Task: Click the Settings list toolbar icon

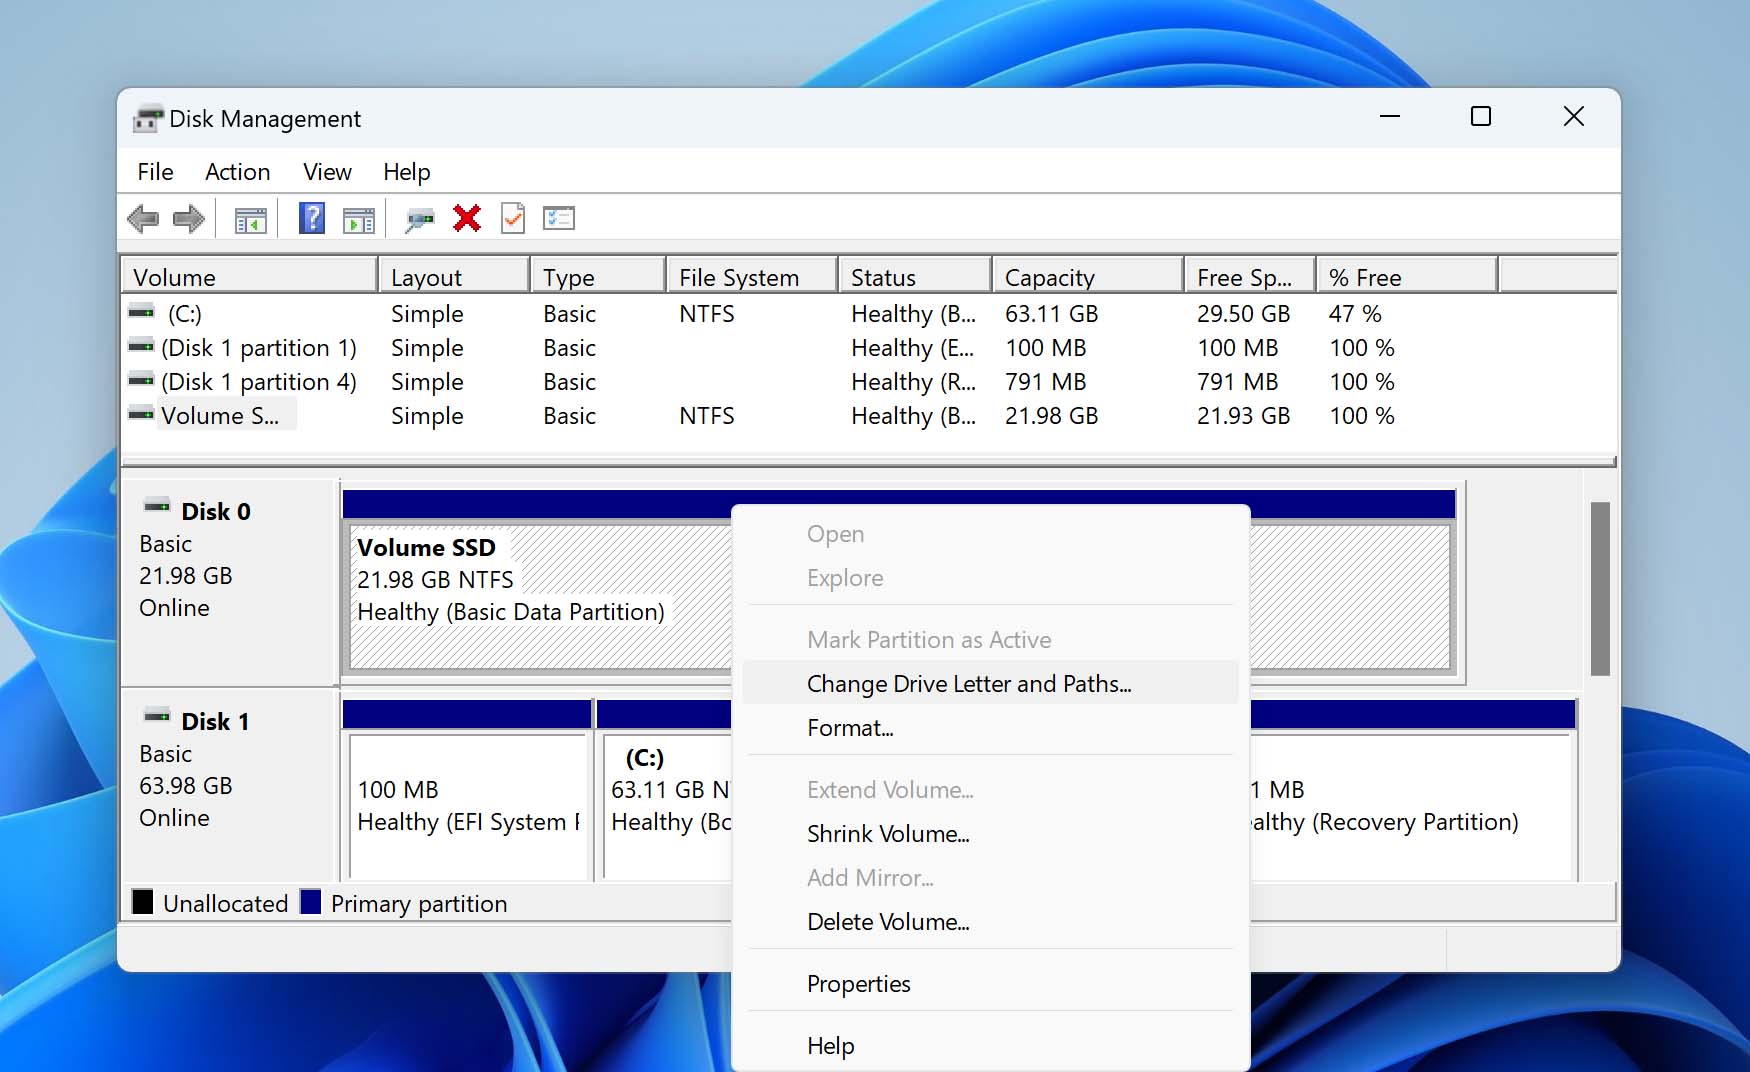Action: click(559, 218)
